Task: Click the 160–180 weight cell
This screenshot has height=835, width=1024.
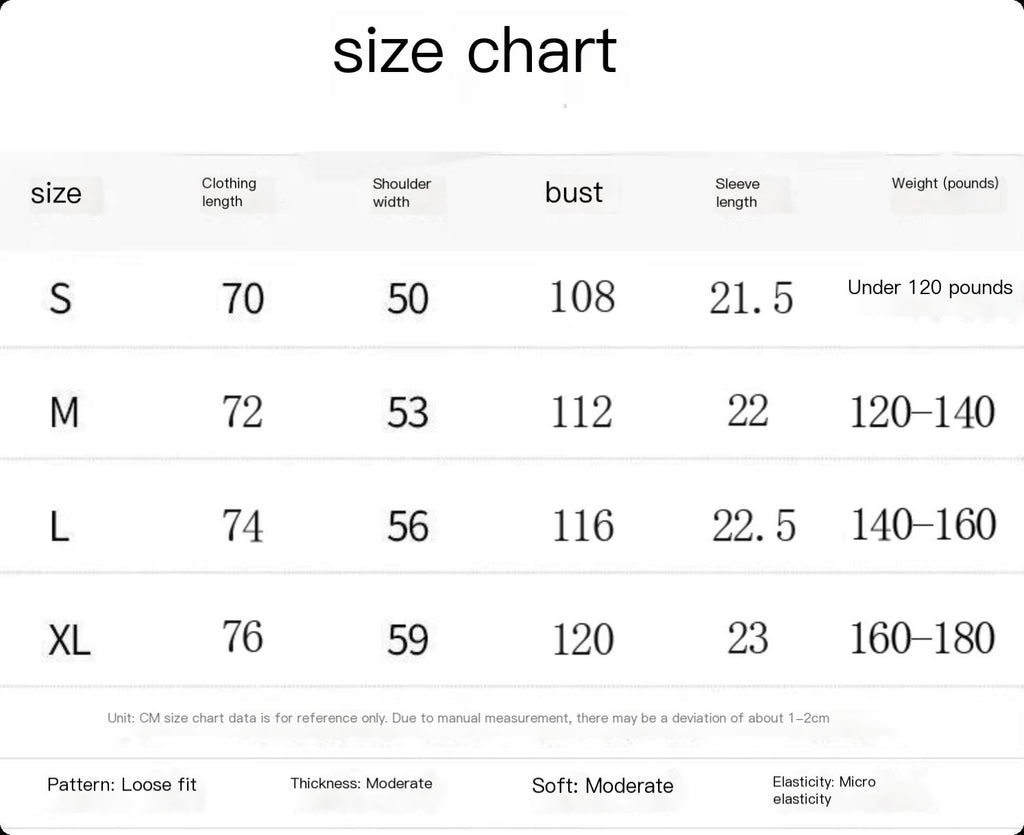Action: (x=922, y=638)
